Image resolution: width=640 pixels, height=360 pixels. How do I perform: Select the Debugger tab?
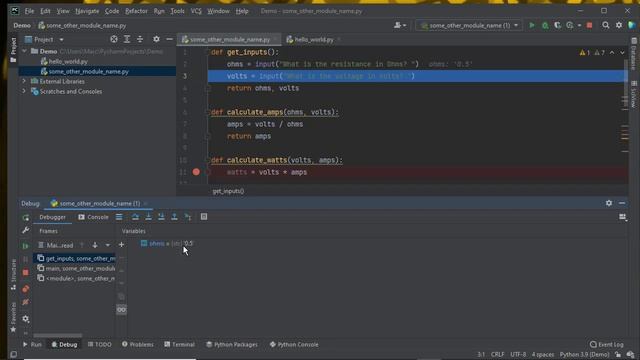tap(53, 217)
